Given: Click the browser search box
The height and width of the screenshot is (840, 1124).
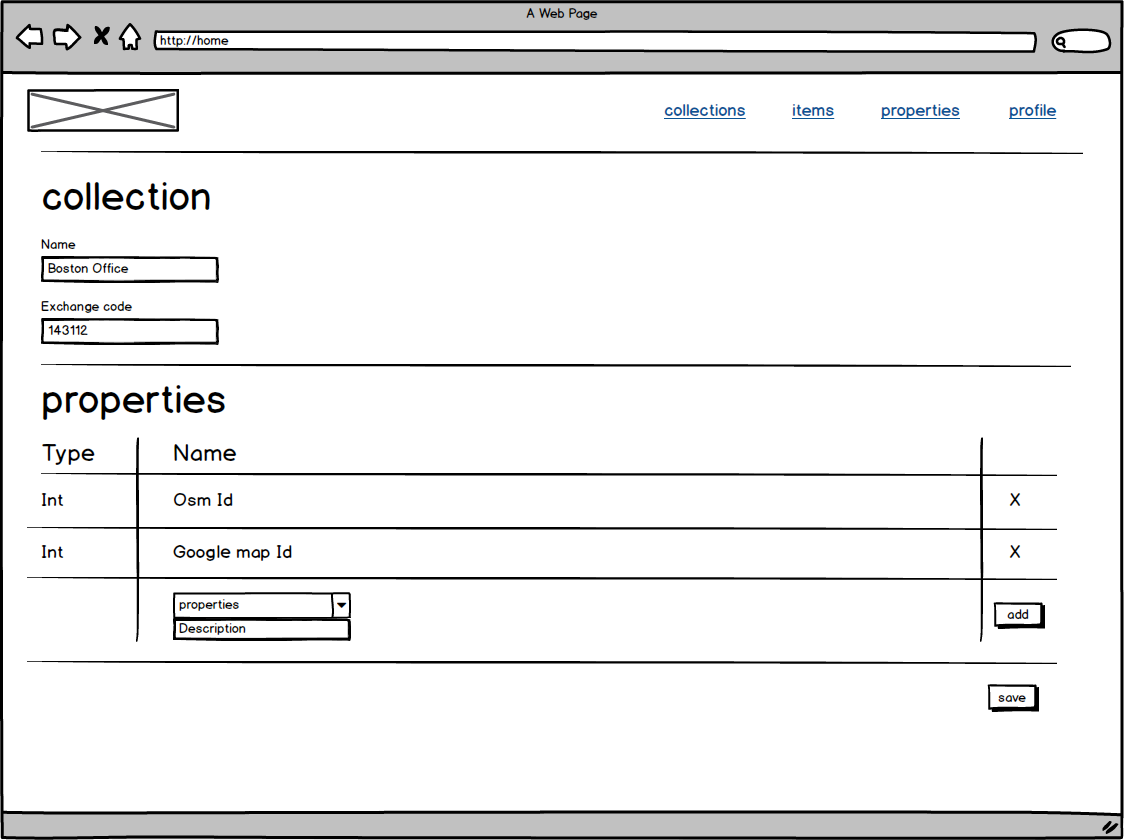Looking at the screenshot, I should pyautogui.click(x=1081, y=42).
